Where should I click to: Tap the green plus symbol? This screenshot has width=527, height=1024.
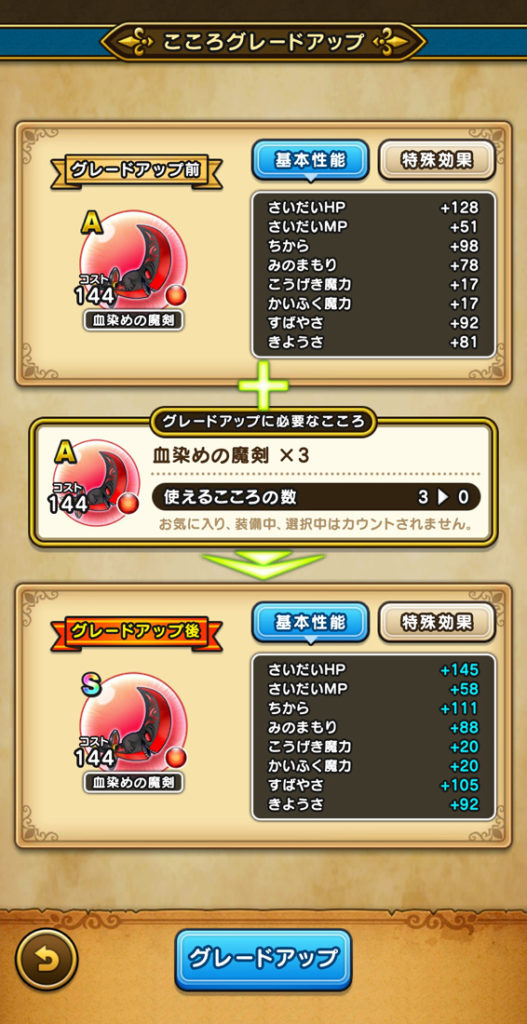tap(263, 385)
